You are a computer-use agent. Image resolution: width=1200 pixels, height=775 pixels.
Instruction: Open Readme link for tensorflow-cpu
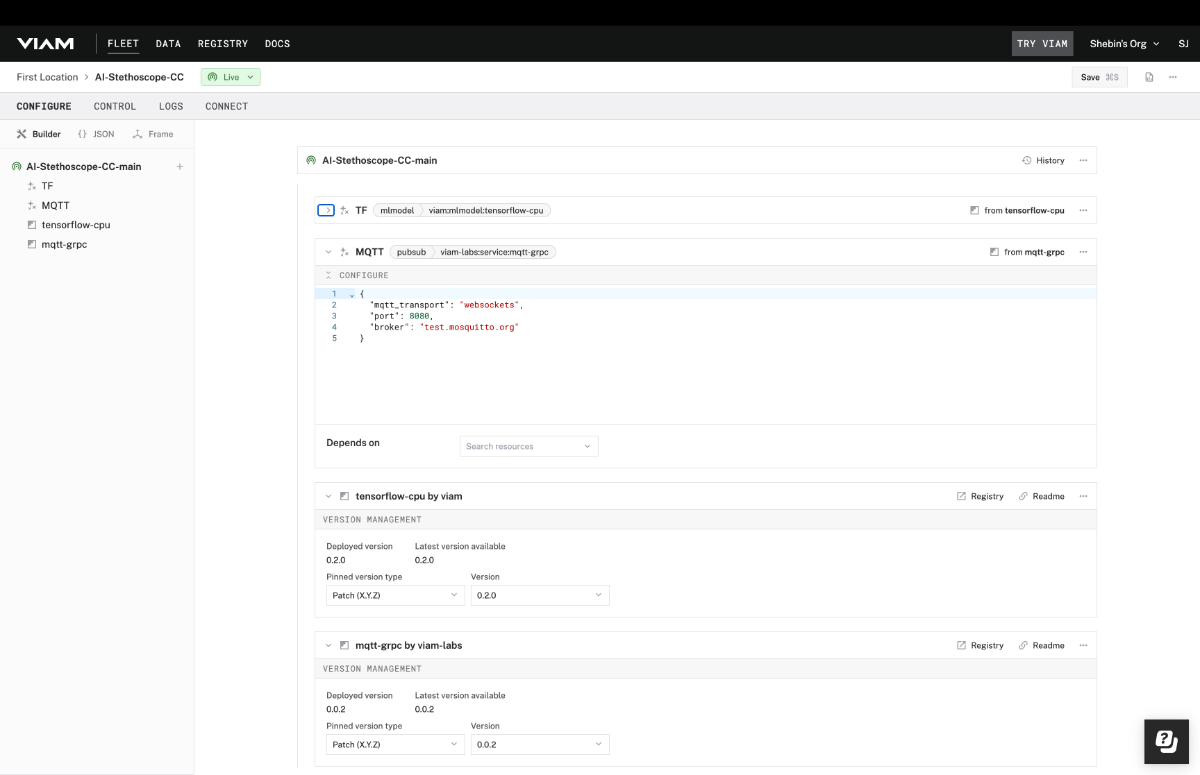click(x=1042, y=496)
